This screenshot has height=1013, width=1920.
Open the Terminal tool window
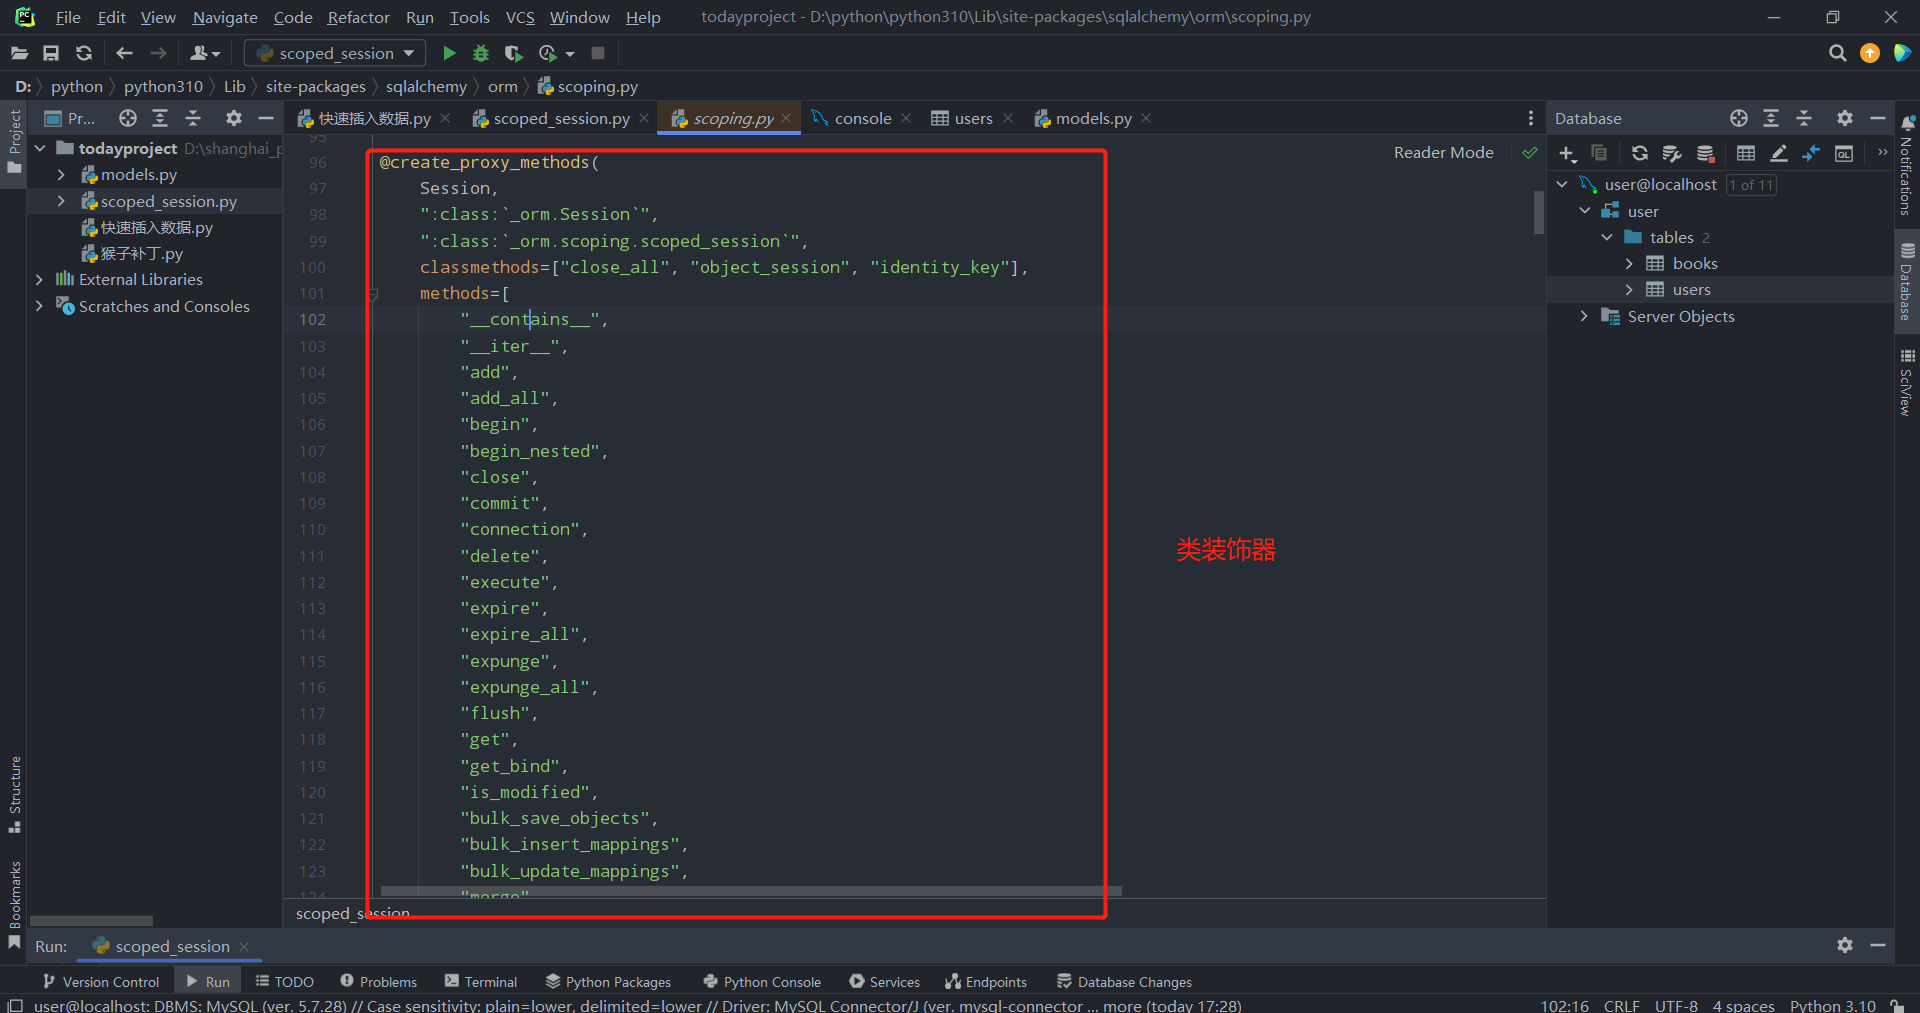481,982
